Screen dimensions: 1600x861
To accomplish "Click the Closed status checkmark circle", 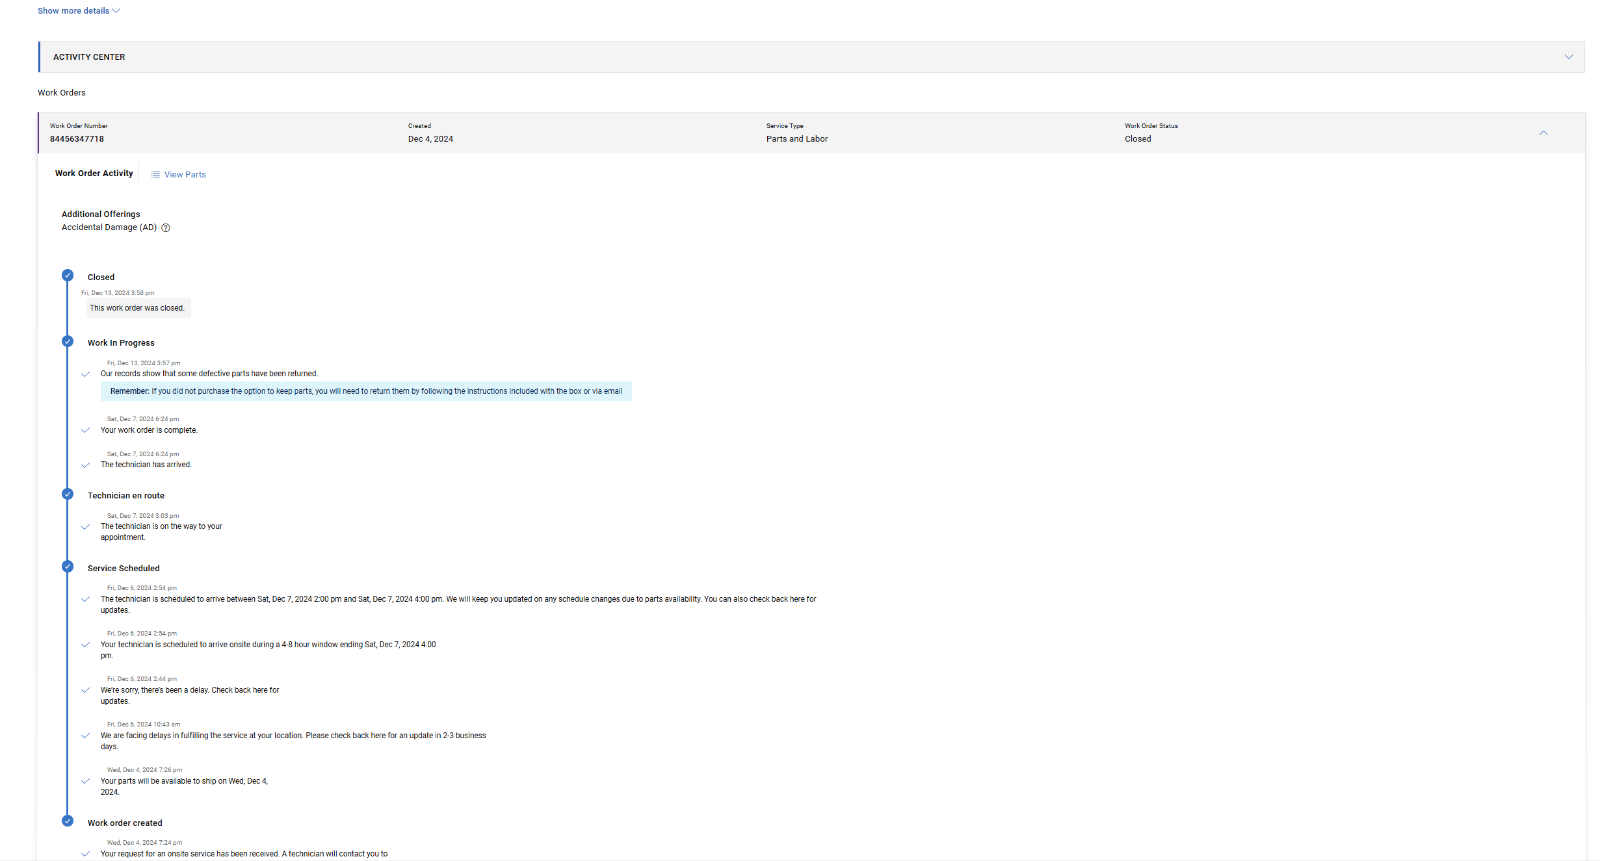I will (67, 276).
